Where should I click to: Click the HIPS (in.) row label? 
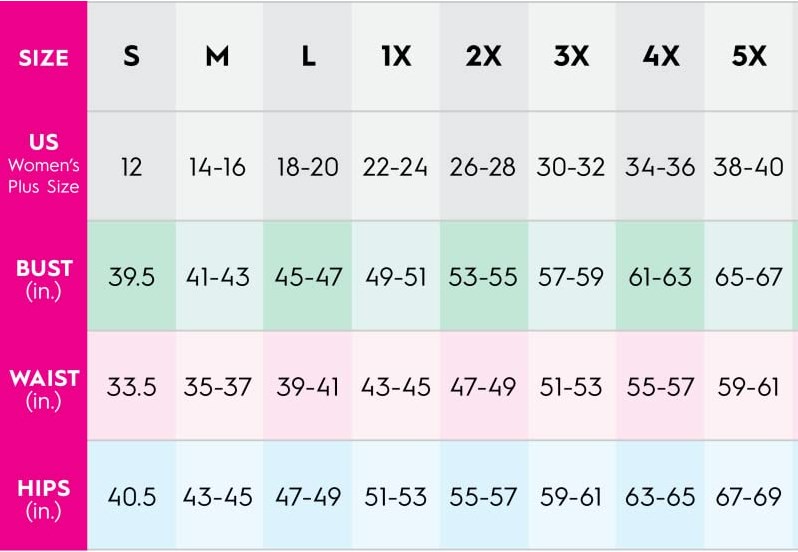[44, 499]
